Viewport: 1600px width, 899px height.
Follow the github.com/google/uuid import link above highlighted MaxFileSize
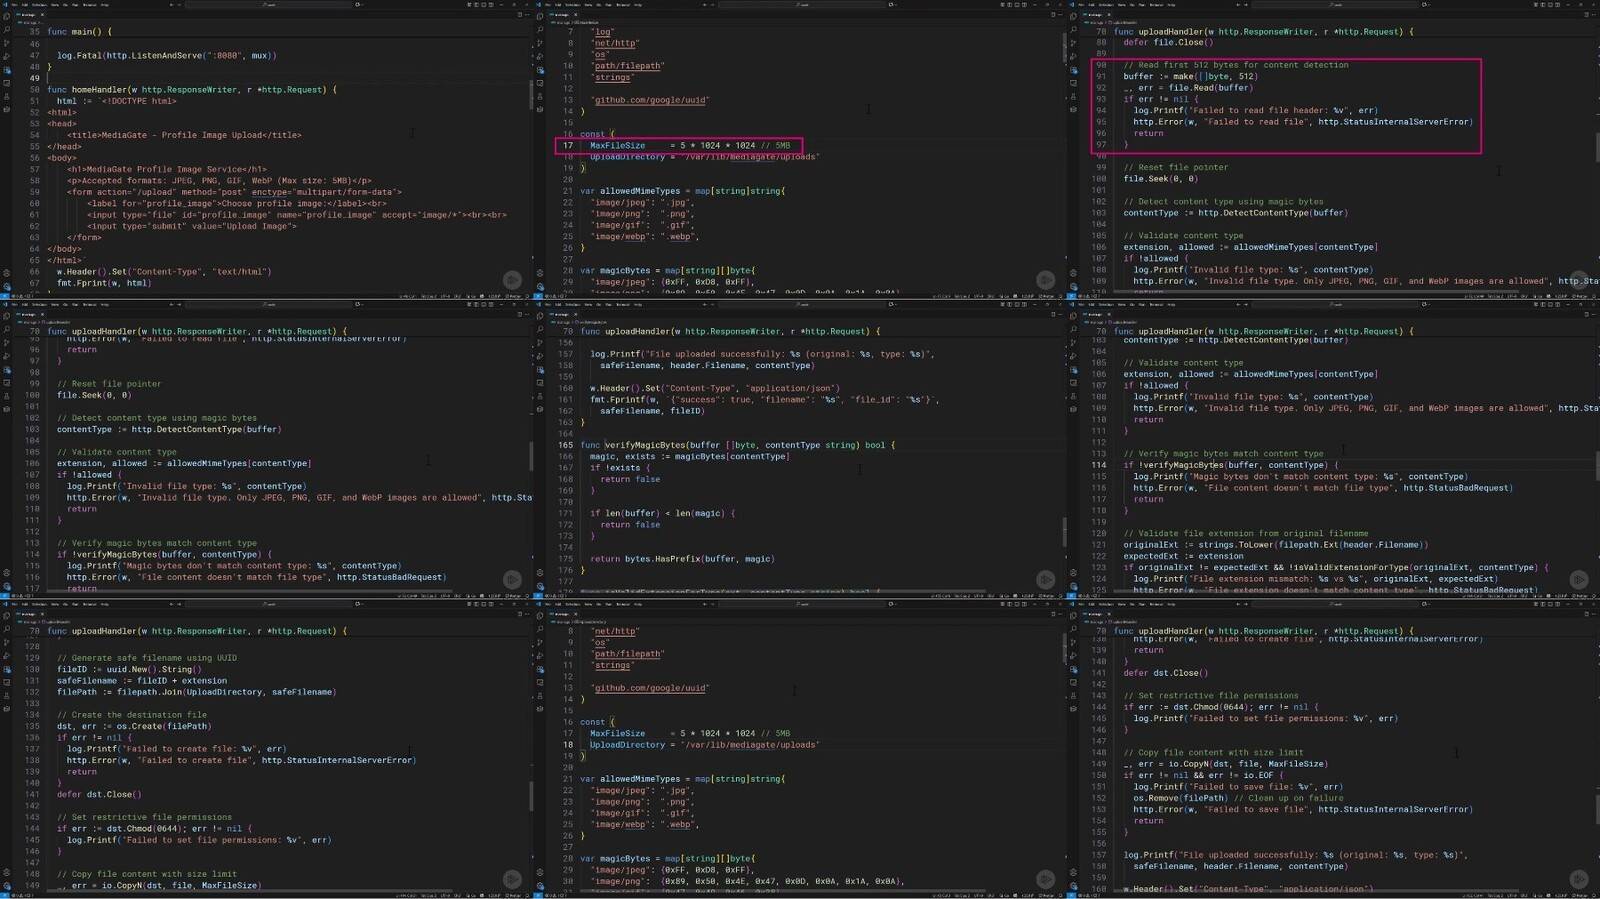click(x=651, y=100)
